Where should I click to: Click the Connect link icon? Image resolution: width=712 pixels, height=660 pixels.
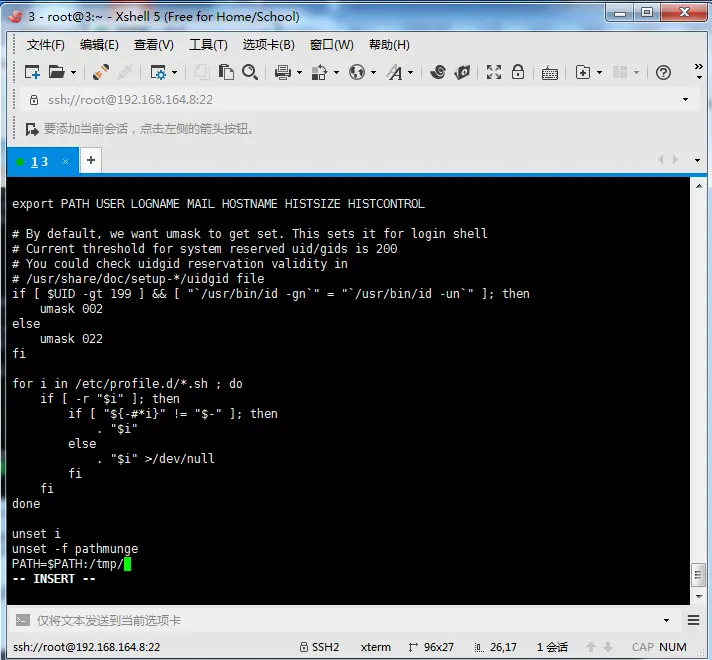click(x=100, y=72)
